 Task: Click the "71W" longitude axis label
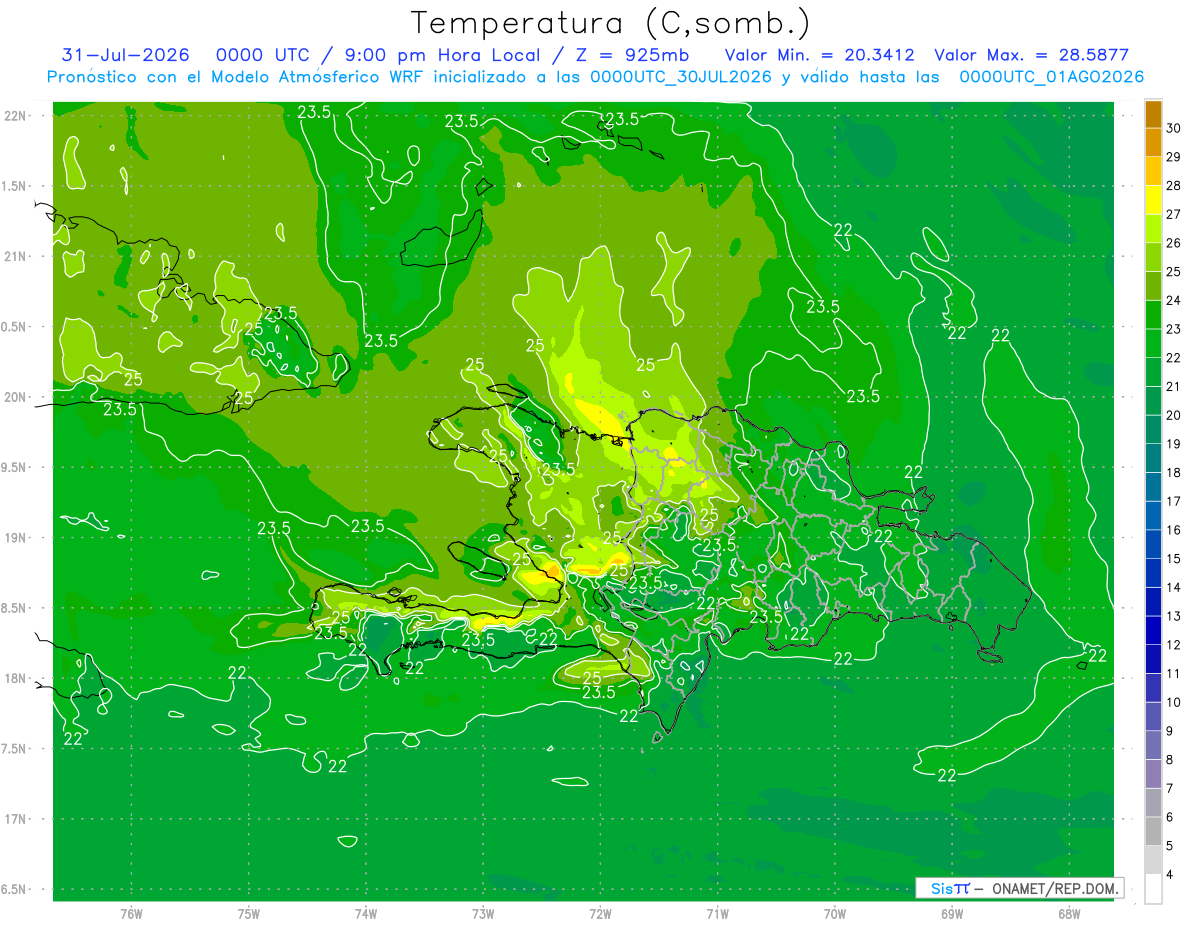[717, 914]
